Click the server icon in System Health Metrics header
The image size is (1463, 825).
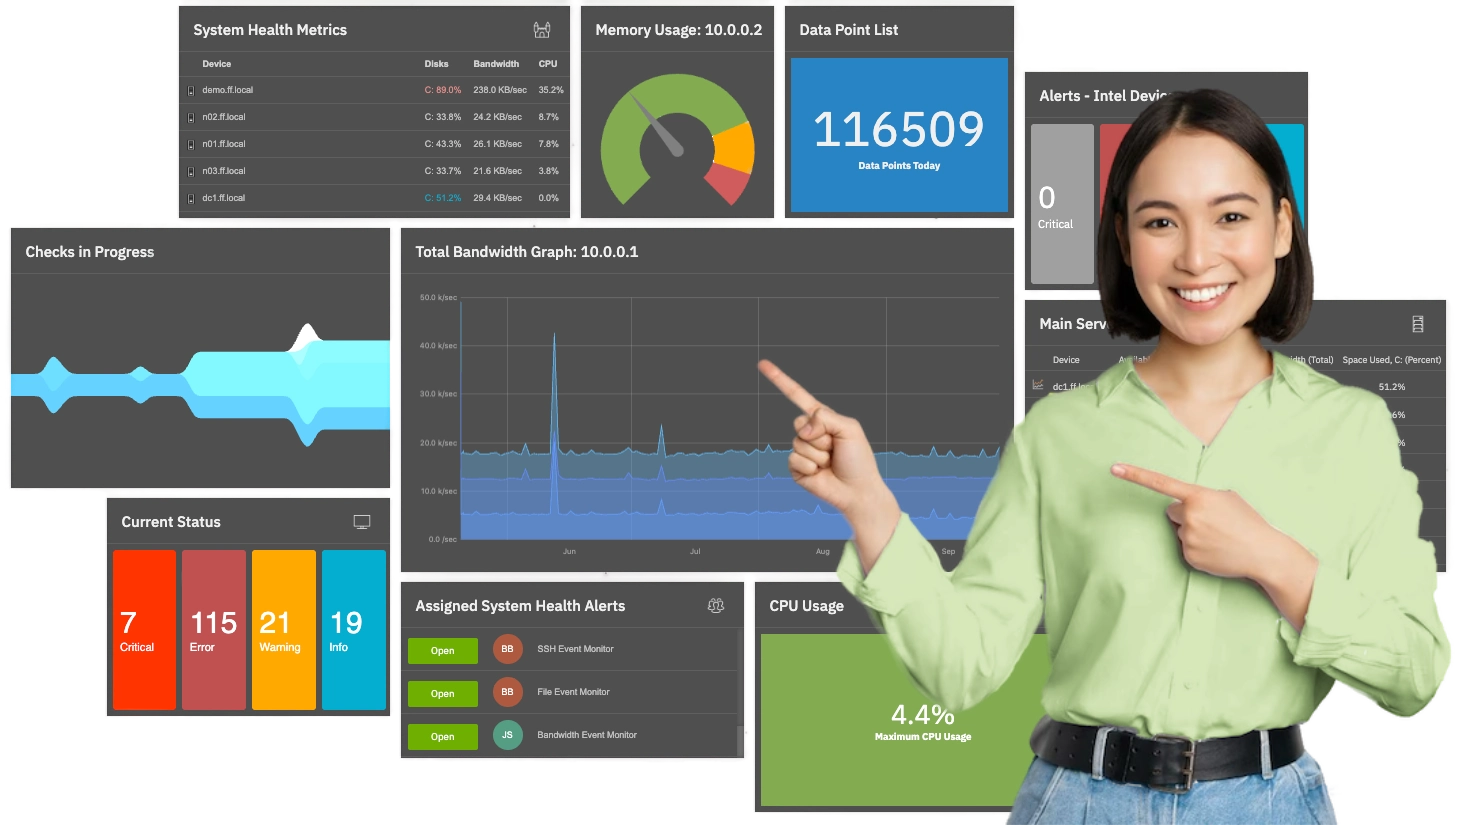(x=541, y=30)
